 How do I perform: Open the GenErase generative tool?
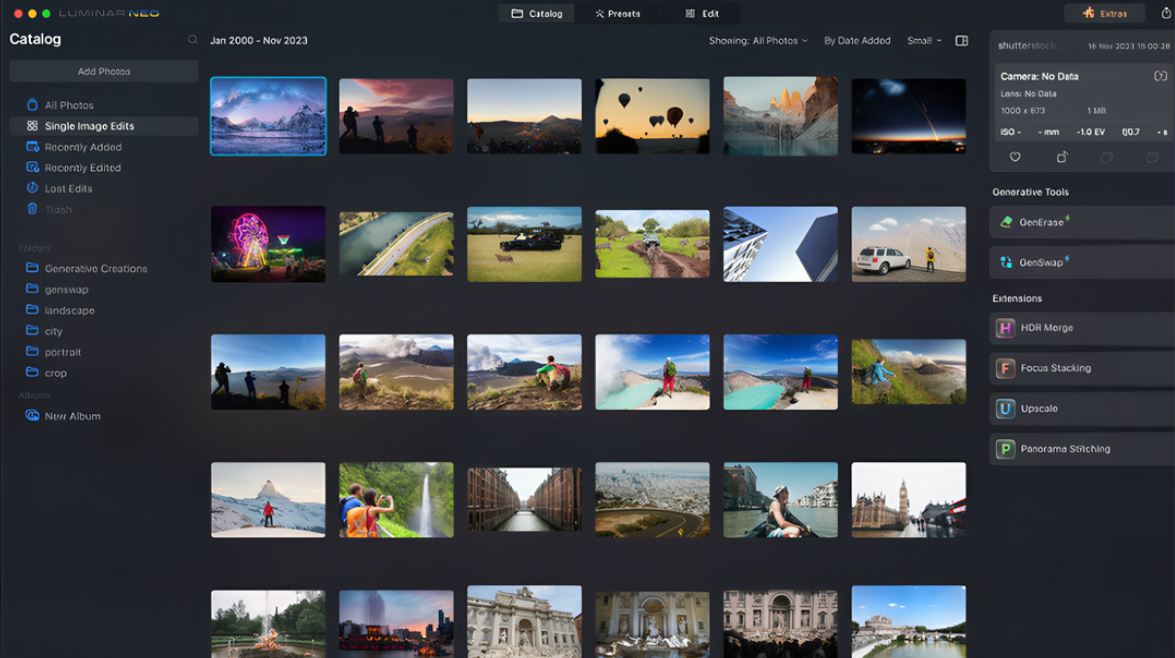tap(1082, 222)
